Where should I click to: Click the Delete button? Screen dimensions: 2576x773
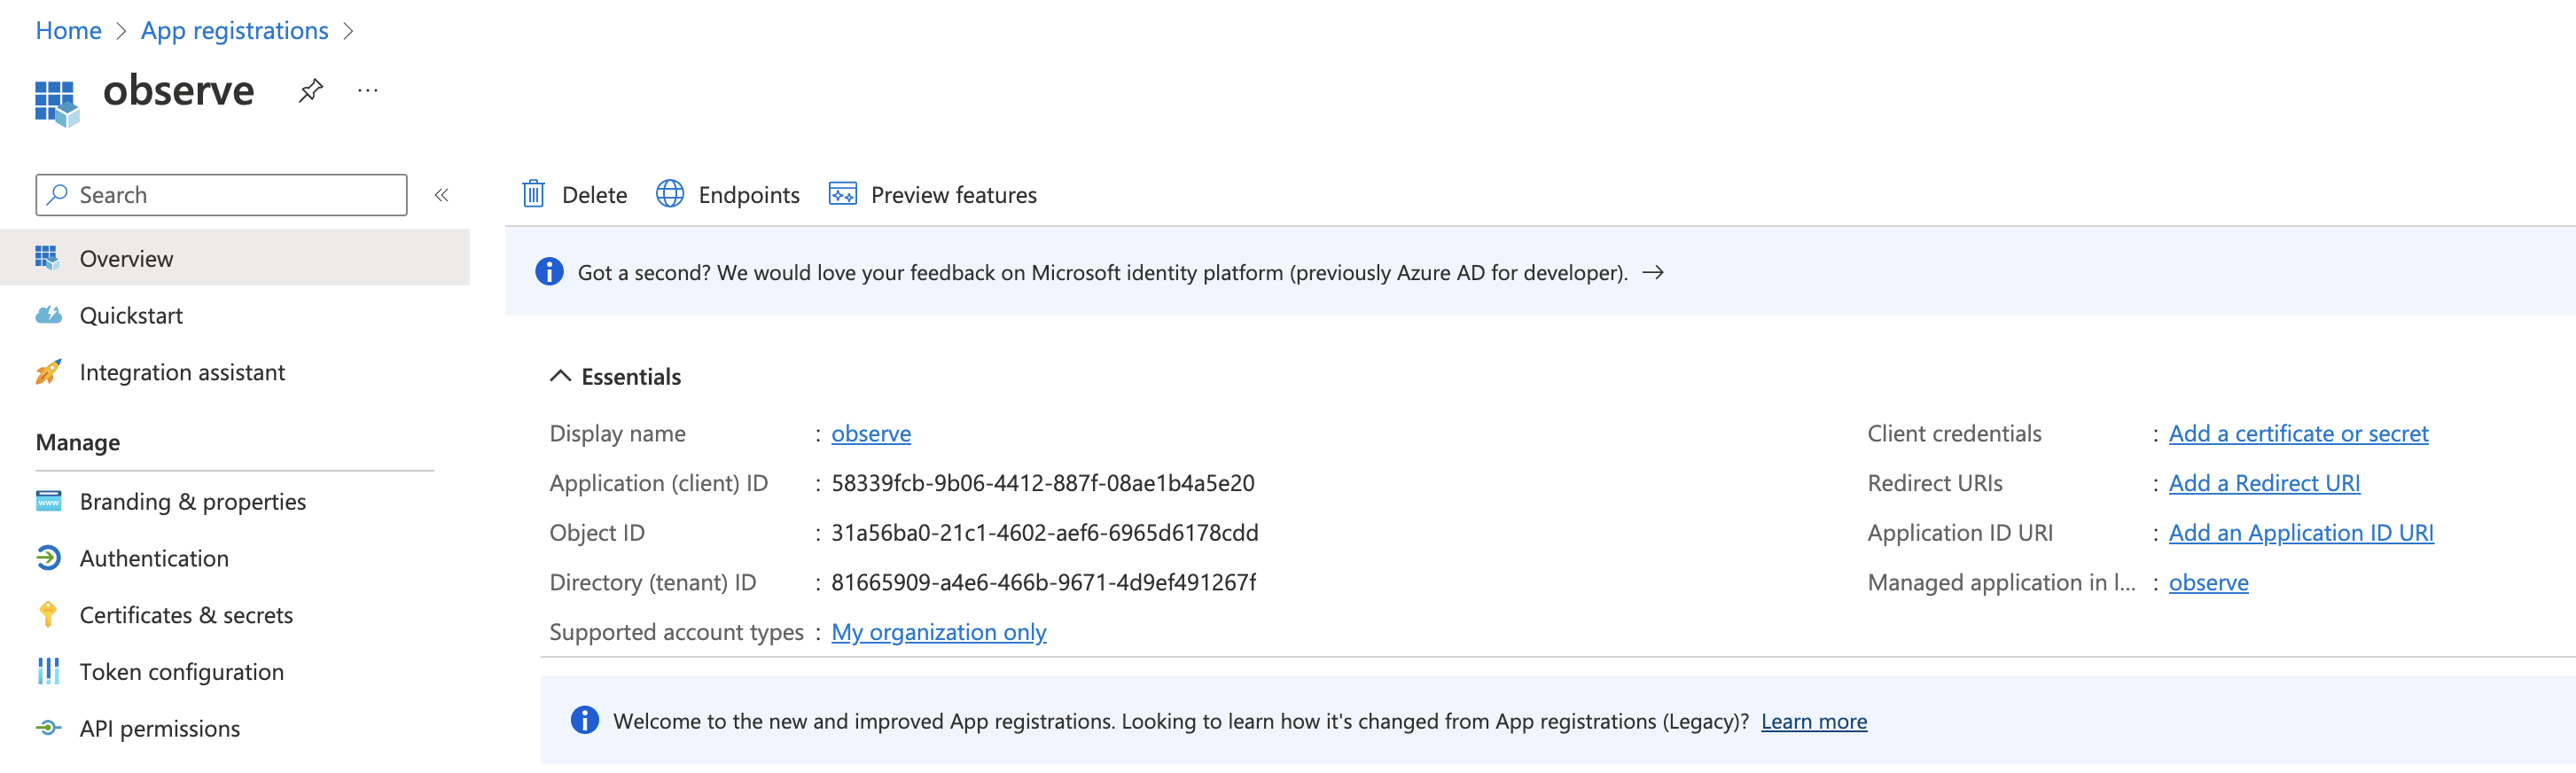[575, 194]
